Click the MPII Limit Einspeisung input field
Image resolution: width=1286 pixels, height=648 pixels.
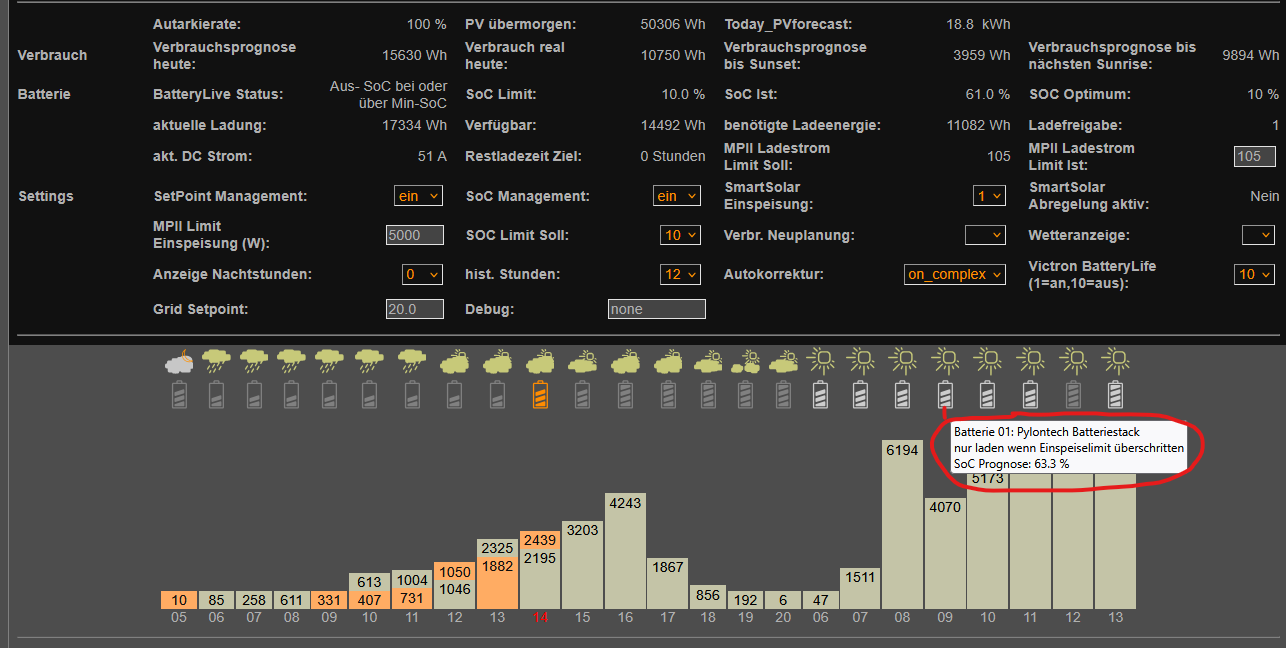coord(415,235)
